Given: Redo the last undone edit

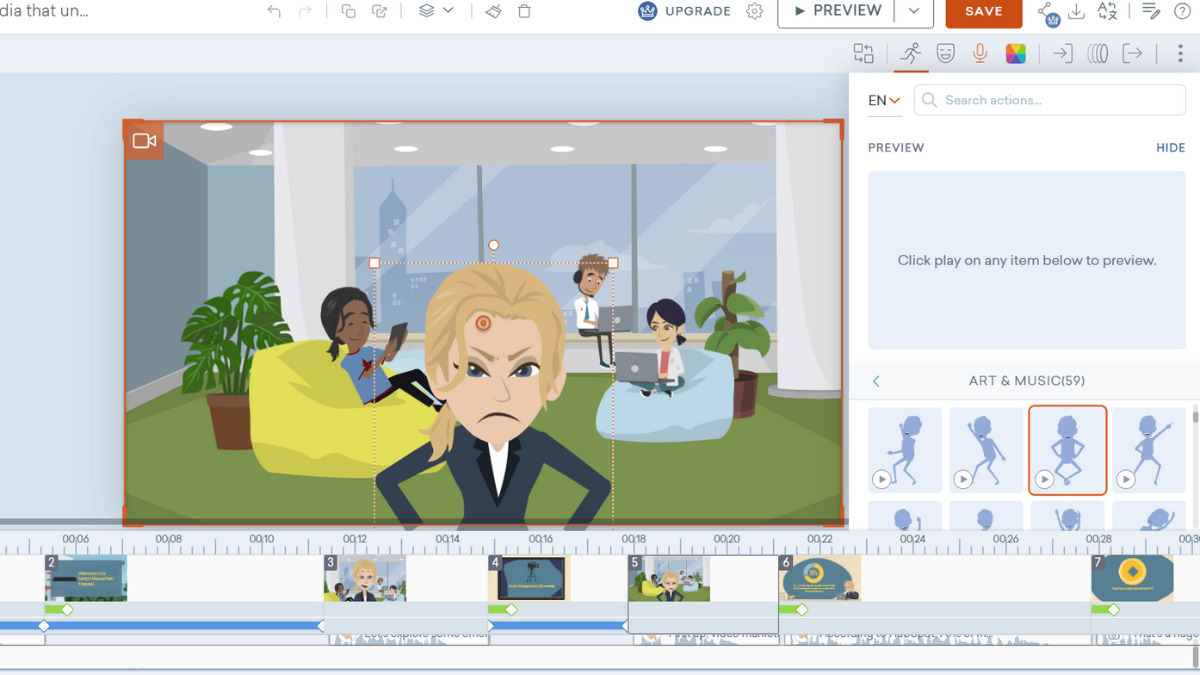Looking at the screenshot, I should point(305,11).
